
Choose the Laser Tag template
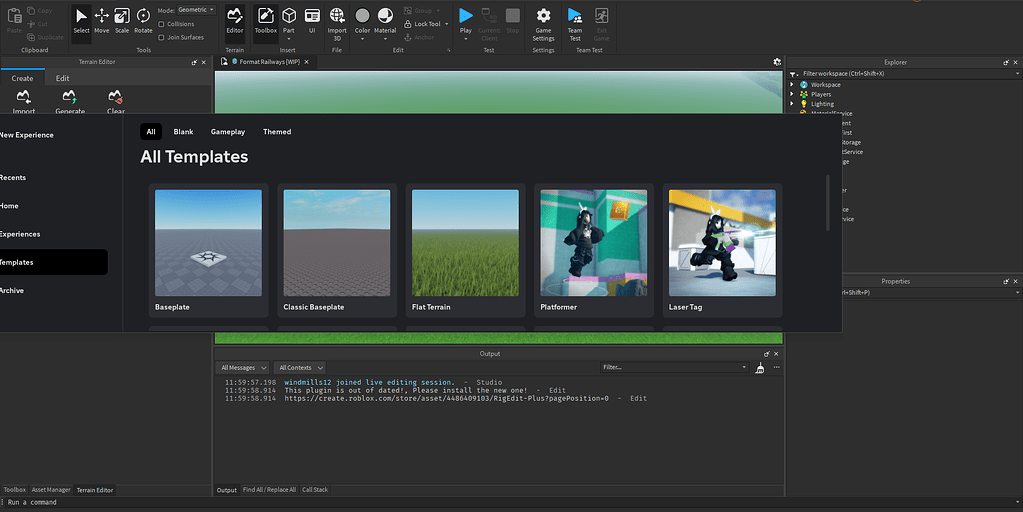[722, 250]
